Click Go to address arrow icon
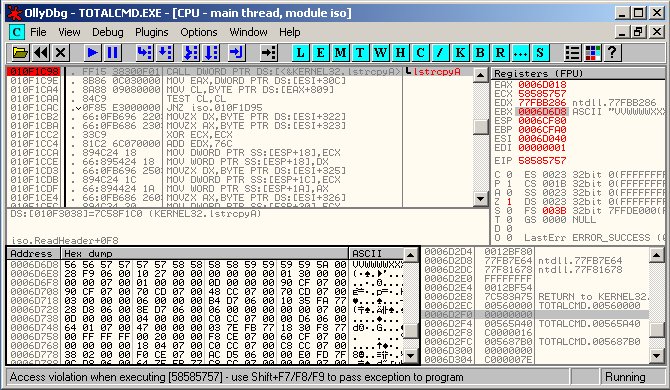 coord(269,53)
